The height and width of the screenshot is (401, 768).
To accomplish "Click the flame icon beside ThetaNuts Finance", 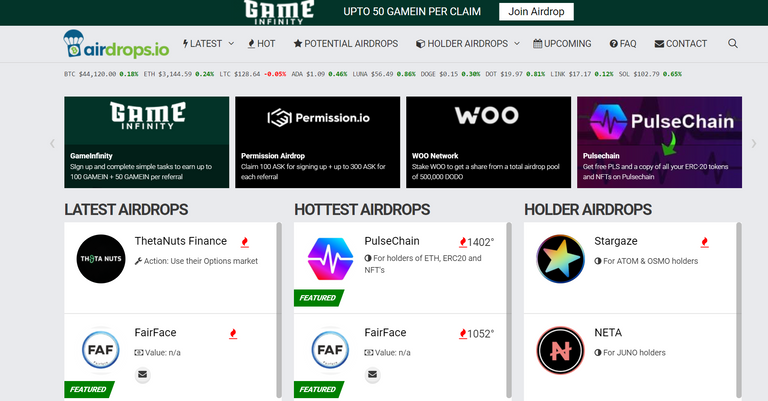I will [x=244, y=242].
